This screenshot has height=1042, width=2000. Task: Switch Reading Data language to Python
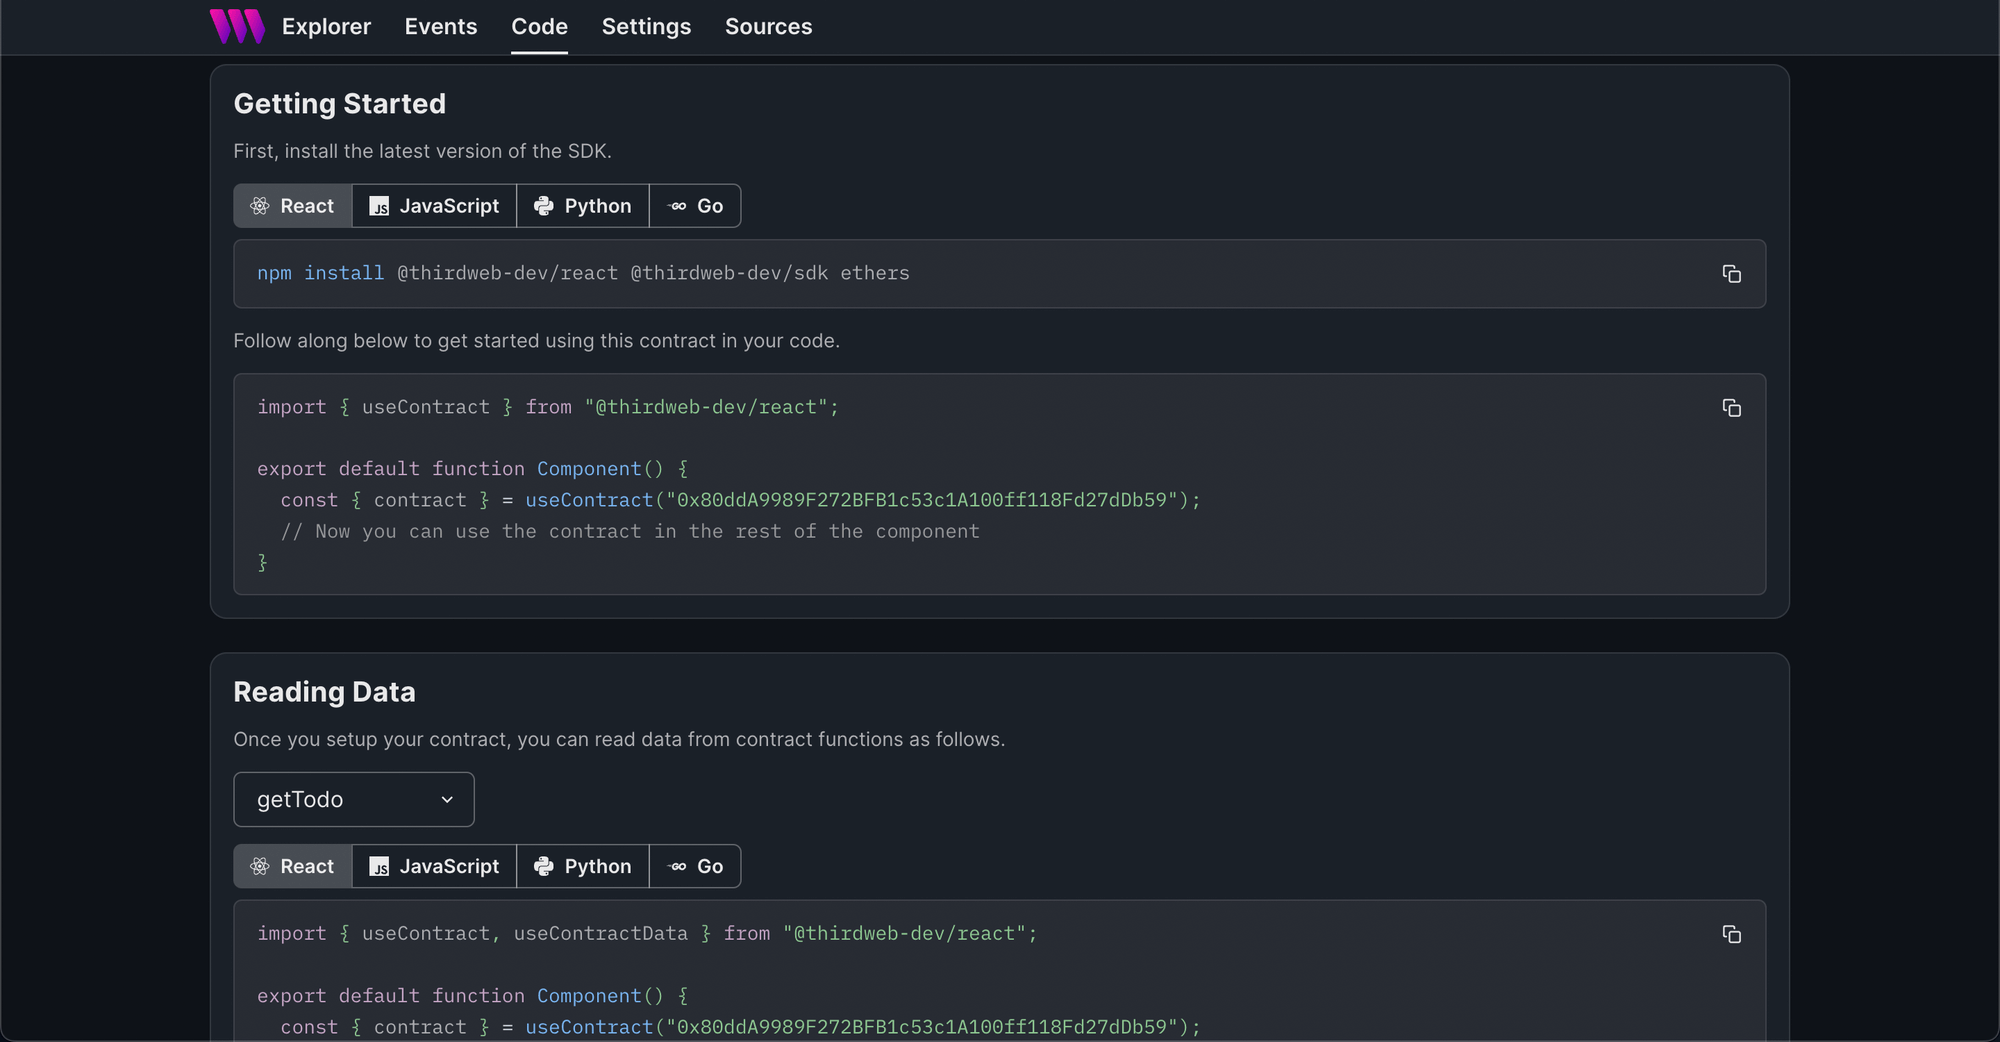click(x=582, y=866)
